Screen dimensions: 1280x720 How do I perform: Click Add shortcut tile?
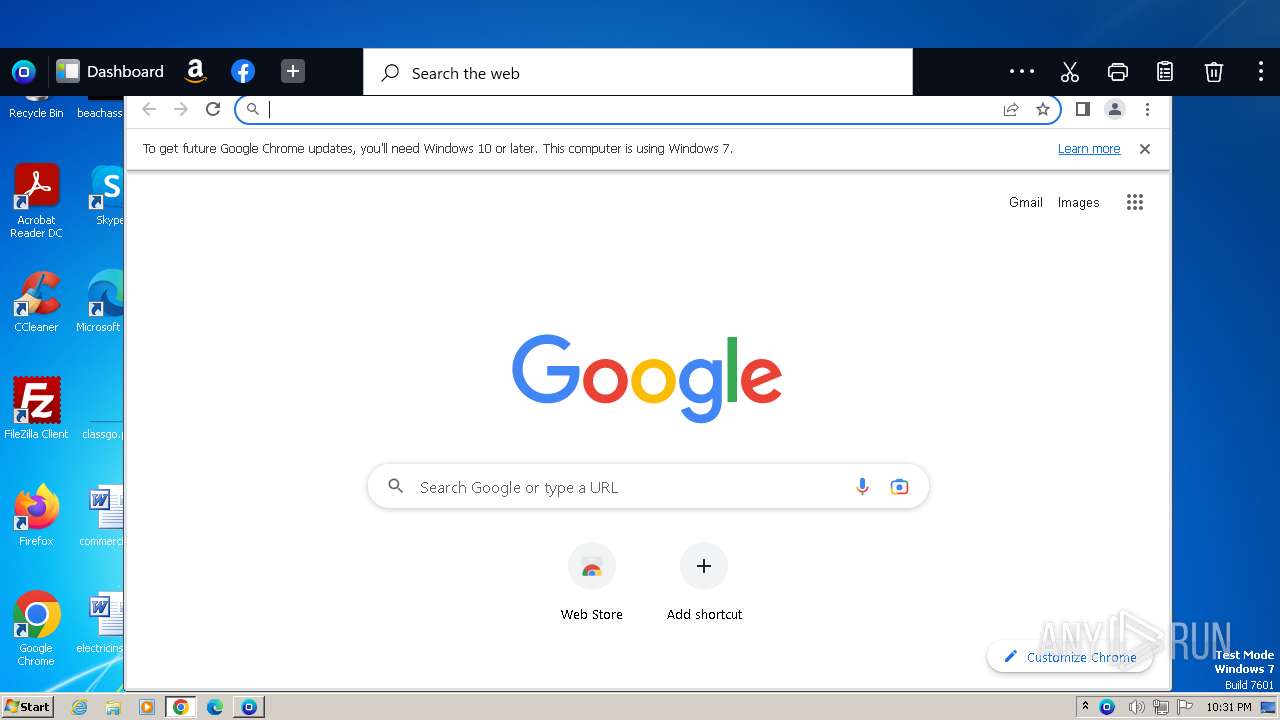704,582
